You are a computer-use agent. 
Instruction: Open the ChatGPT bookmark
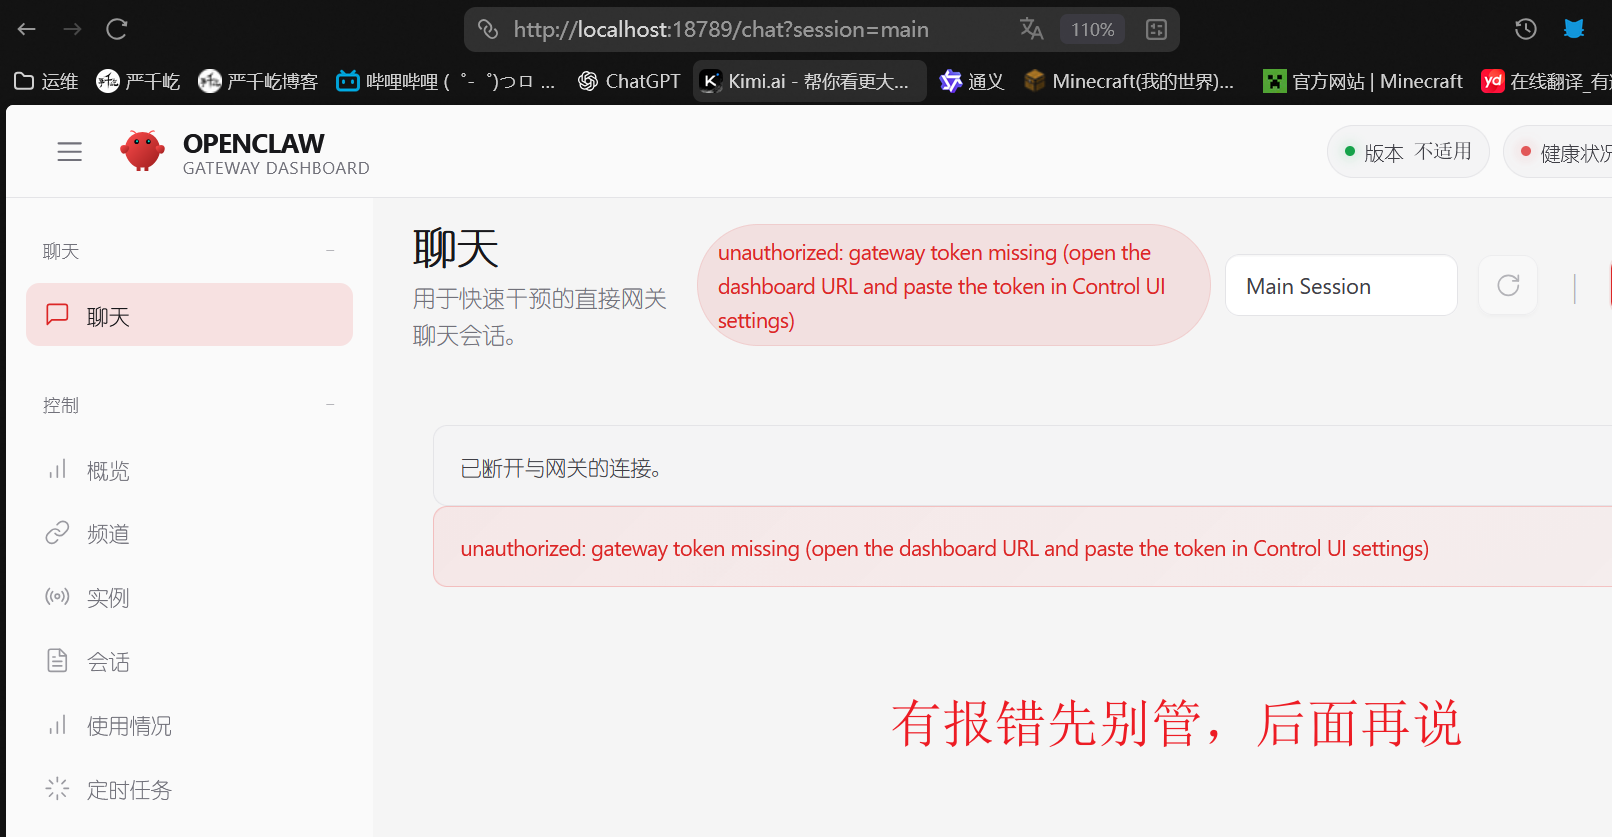[x=629, y=81]
